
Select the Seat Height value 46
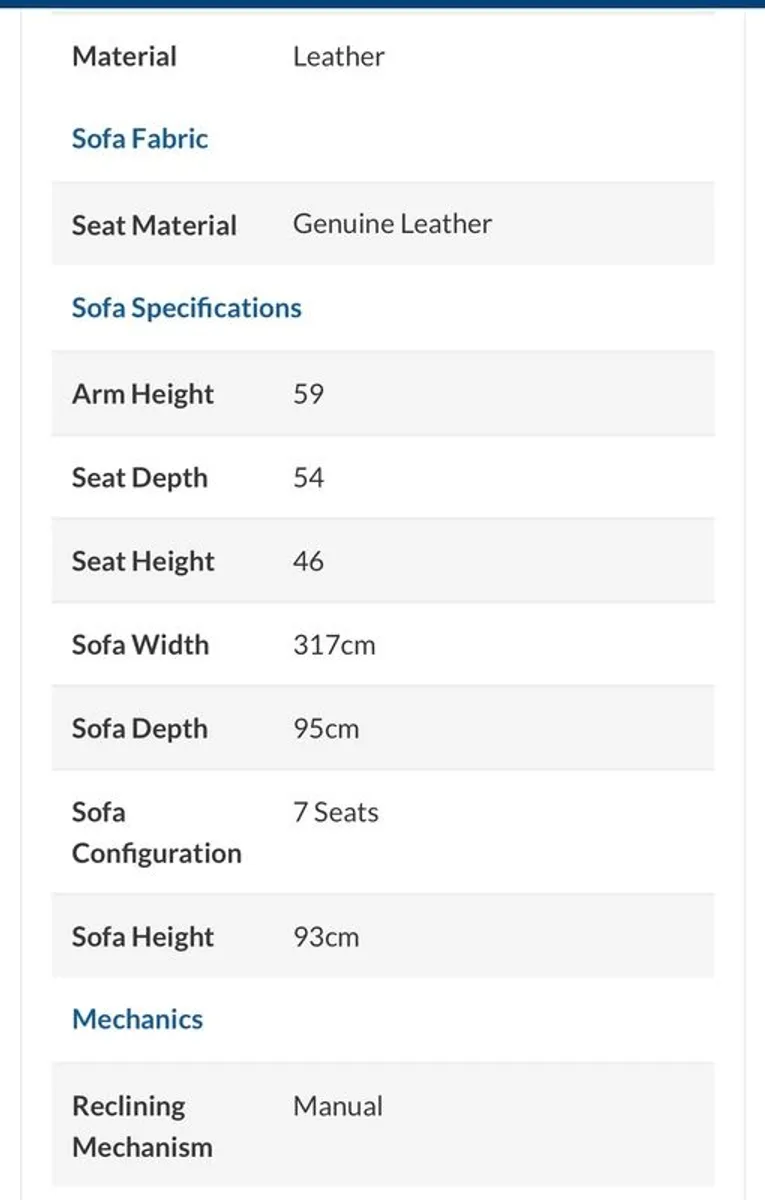308,561
